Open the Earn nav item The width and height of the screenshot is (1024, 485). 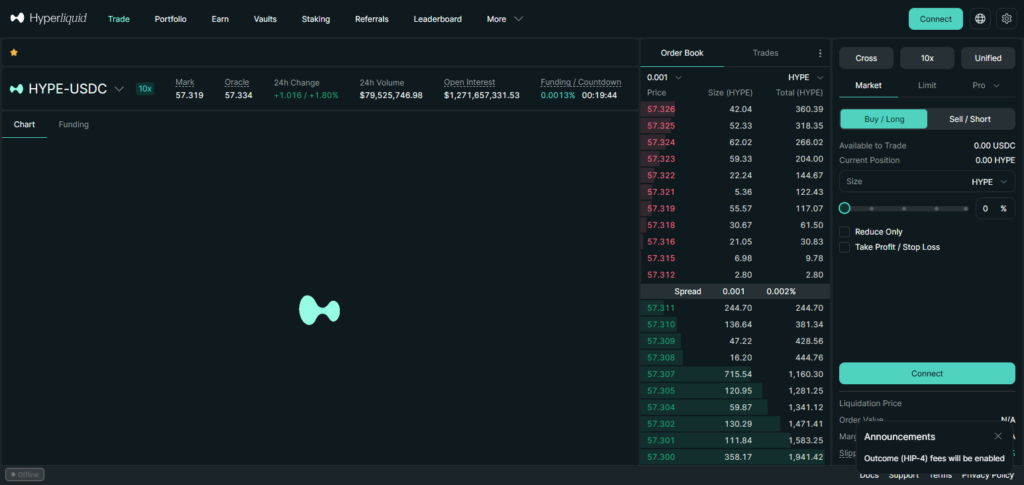(x=220, y=19)
